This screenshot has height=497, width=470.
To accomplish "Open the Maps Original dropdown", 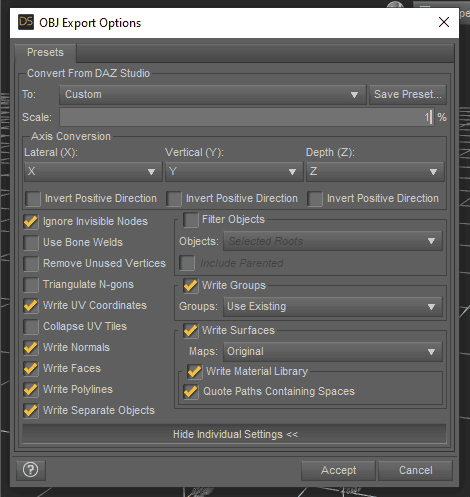I will point(333,352).
